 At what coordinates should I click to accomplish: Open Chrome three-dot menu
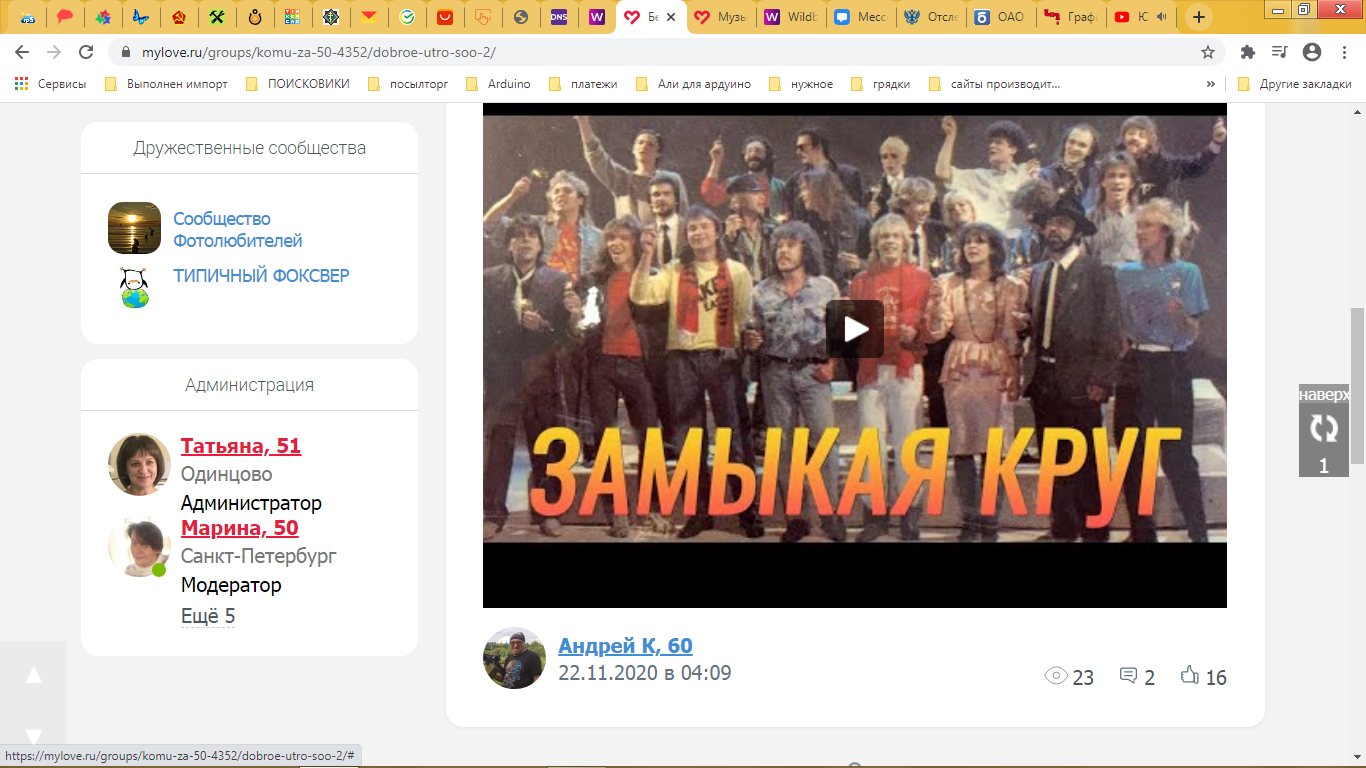[x=1343, y=52]
